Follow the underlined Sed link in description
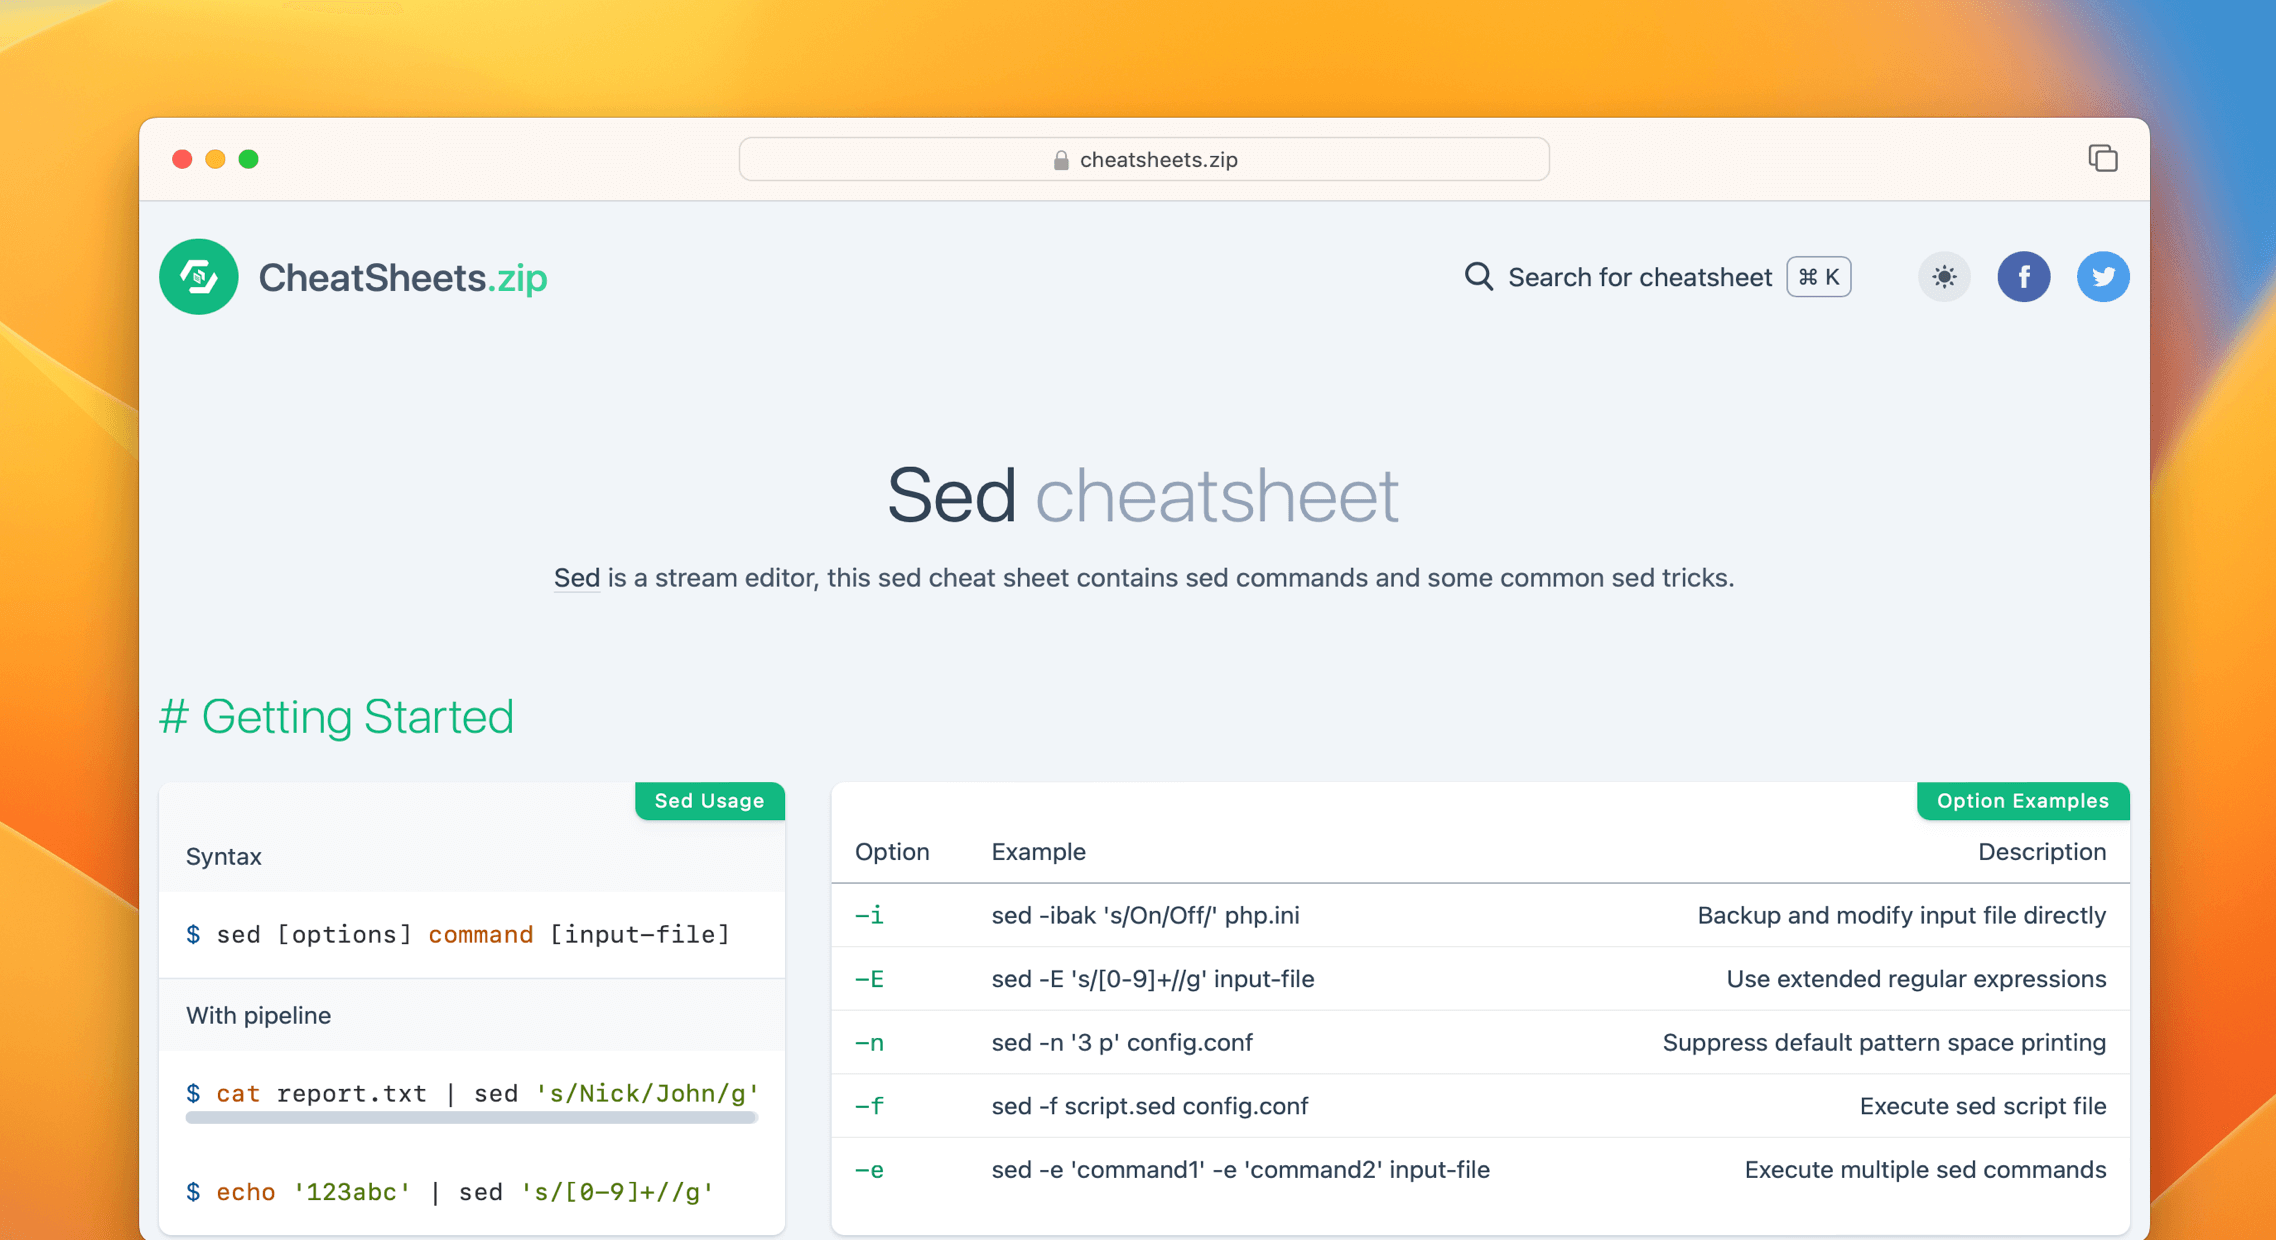2276x1240 pixels. (577, 578)
